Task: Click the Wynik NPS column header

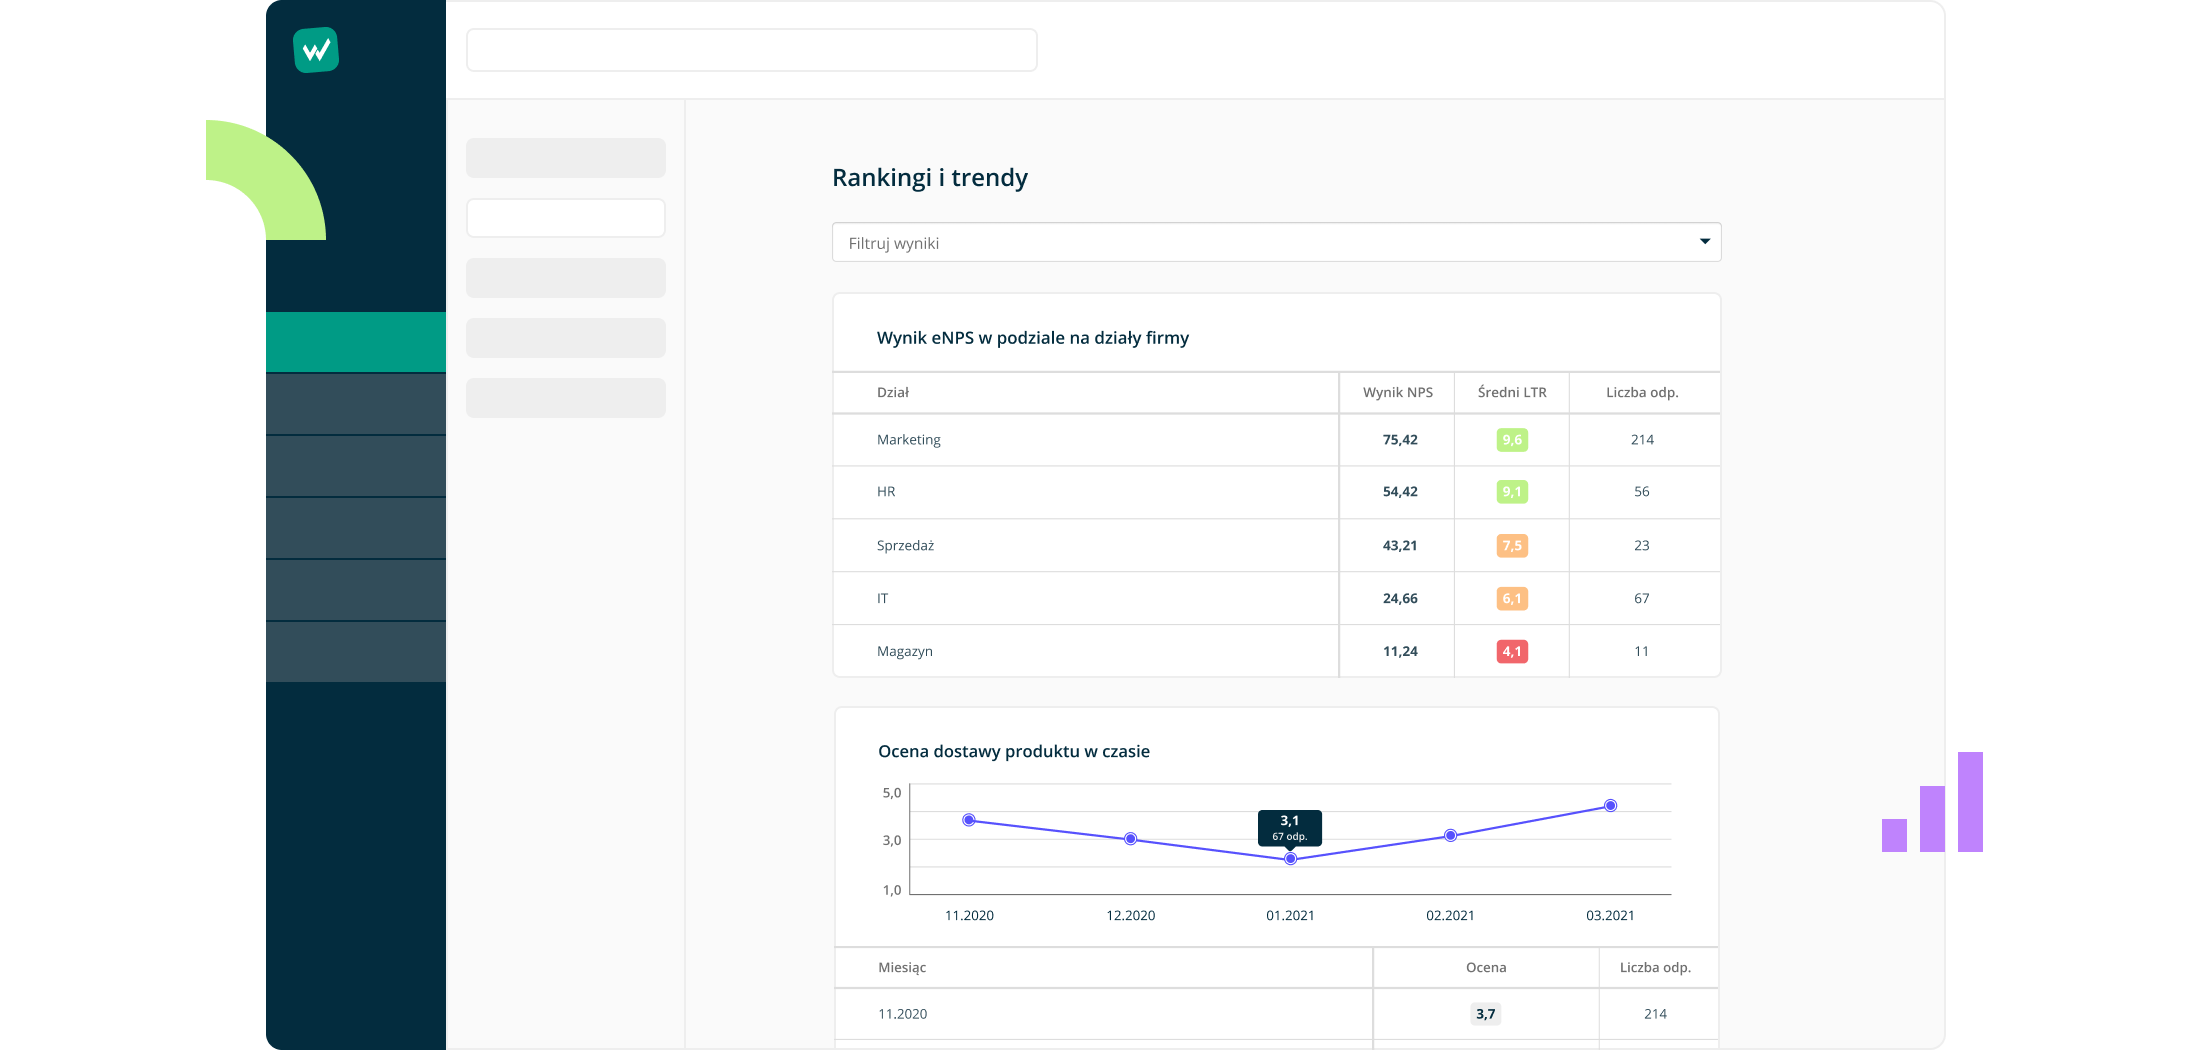Action: click(x=1397, y=392)
